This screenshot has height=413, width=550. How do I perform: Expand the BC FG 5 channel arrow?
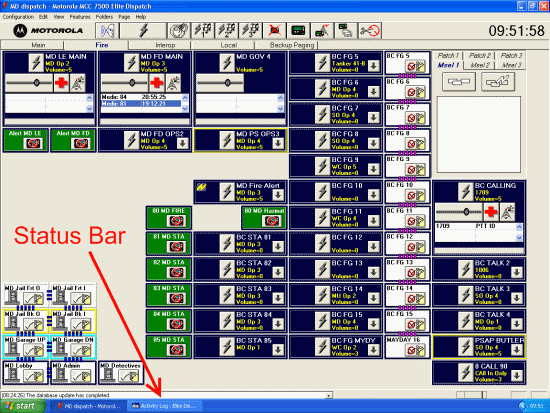pyautogui.click(x=374, y=66)
